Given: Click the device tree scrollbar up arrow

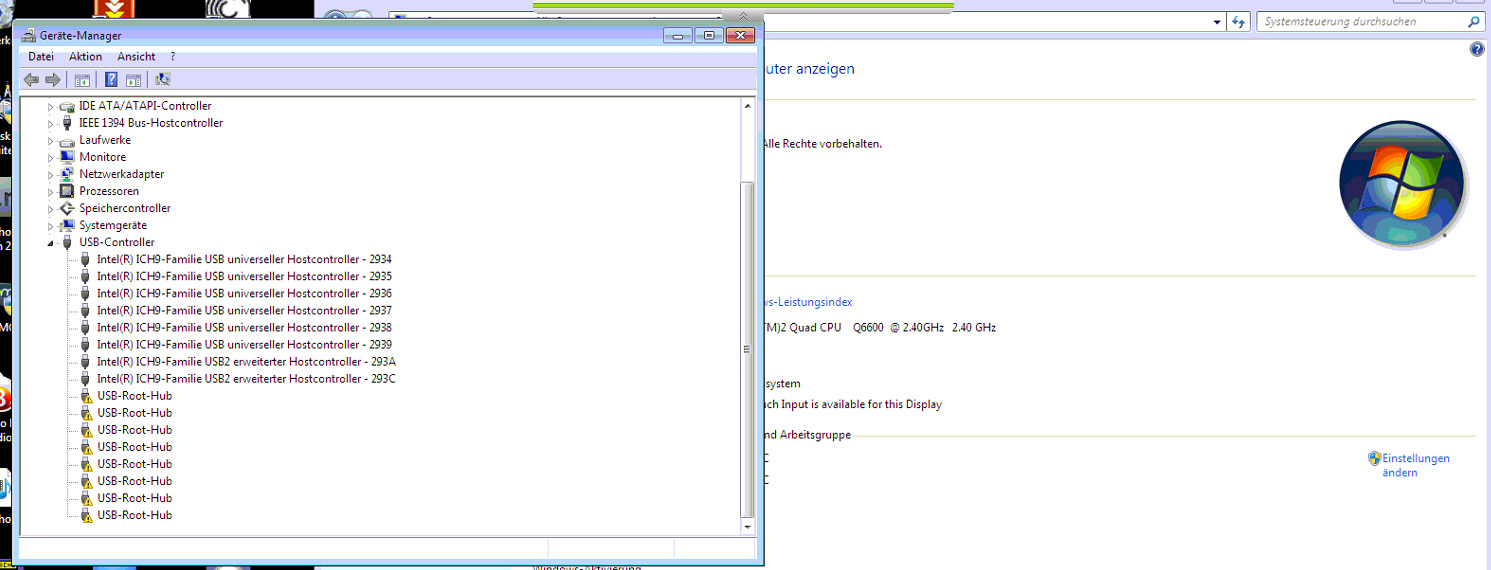Looking at the screenshot, I should click(747, 105).
